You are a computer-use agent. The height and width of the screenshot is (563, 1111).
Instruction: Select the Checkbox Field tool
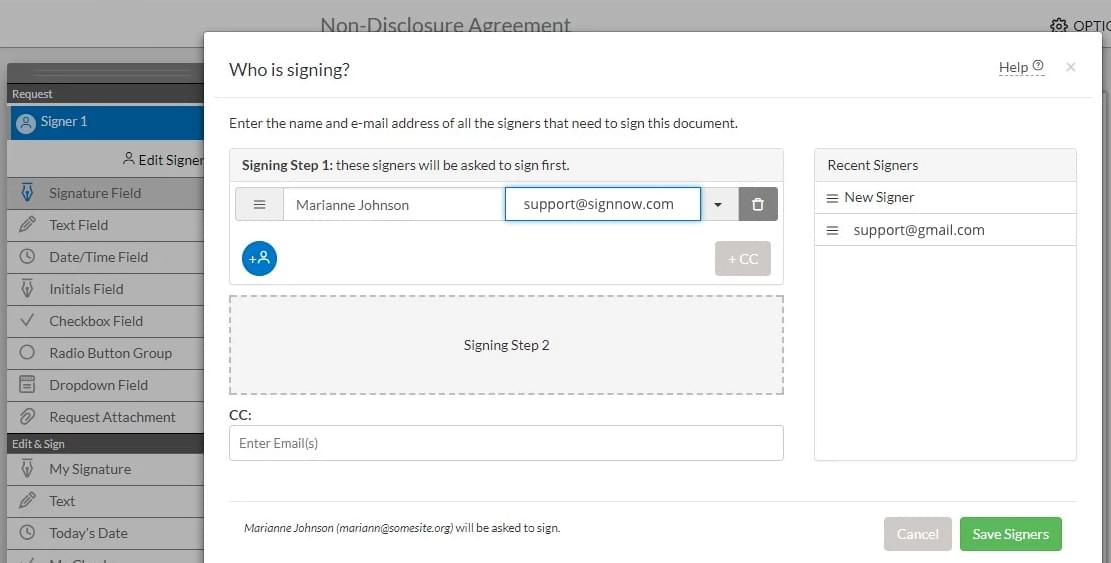pyautogui.click(x=96, y=321)
